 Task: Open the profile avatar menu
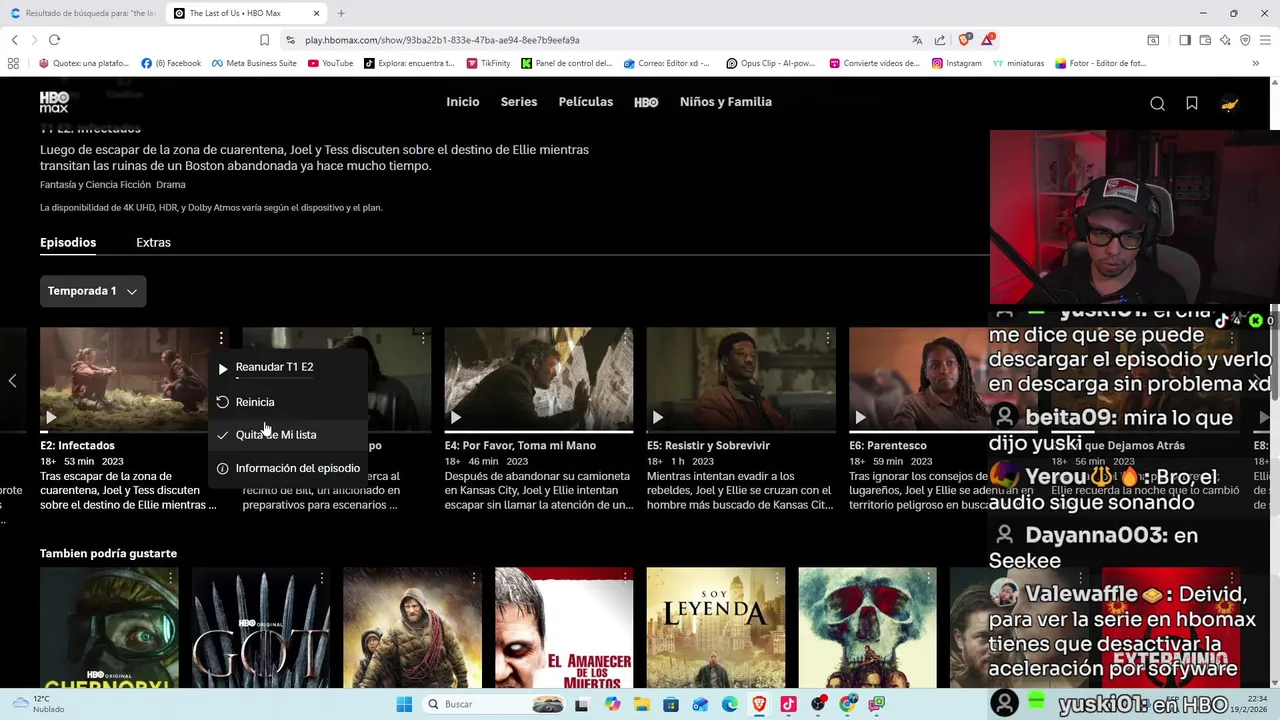(1229, 103)
